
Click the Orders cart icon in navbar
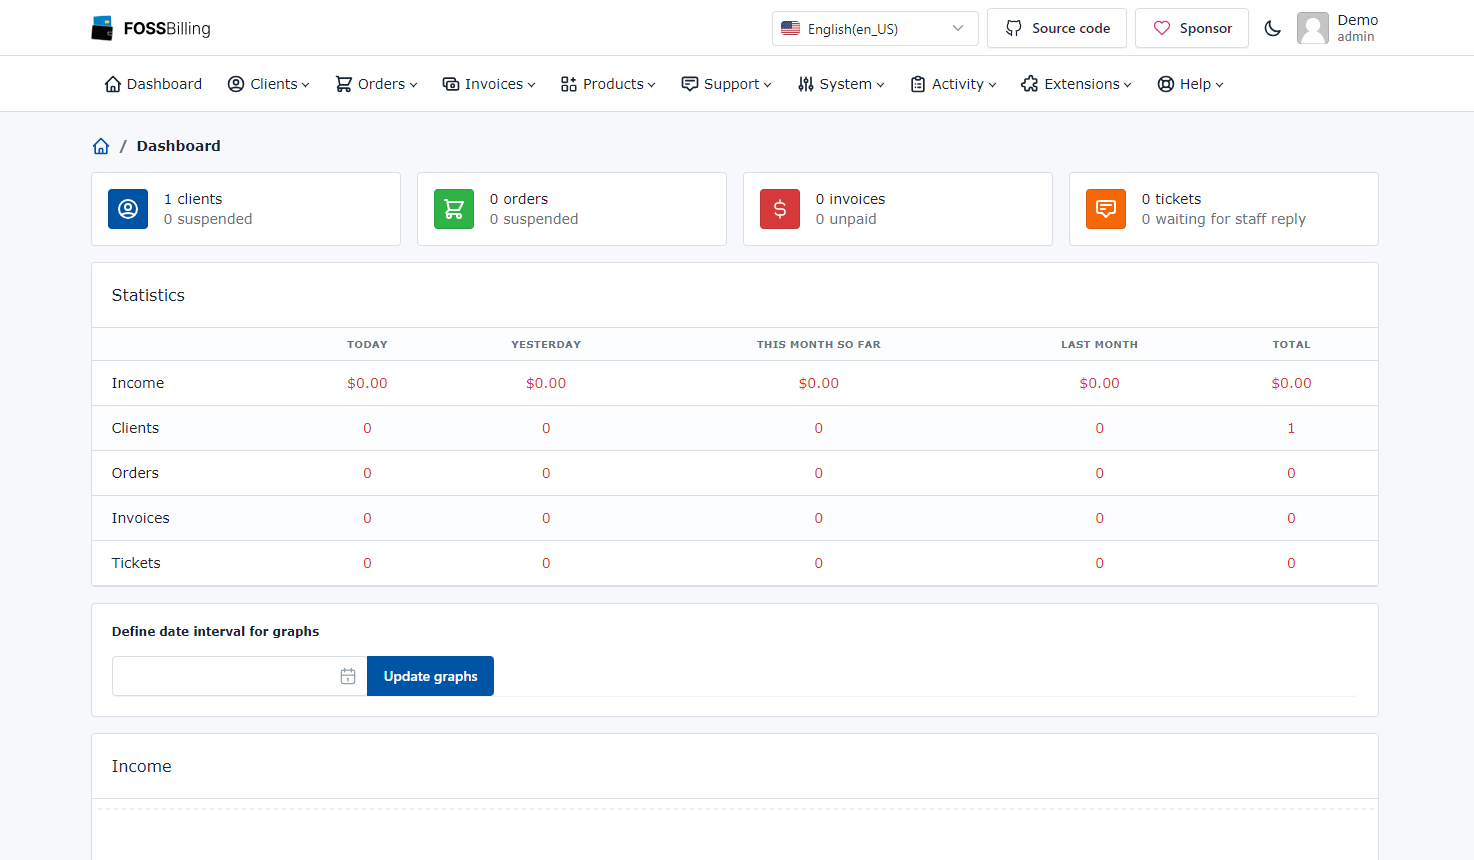point(344,84)
